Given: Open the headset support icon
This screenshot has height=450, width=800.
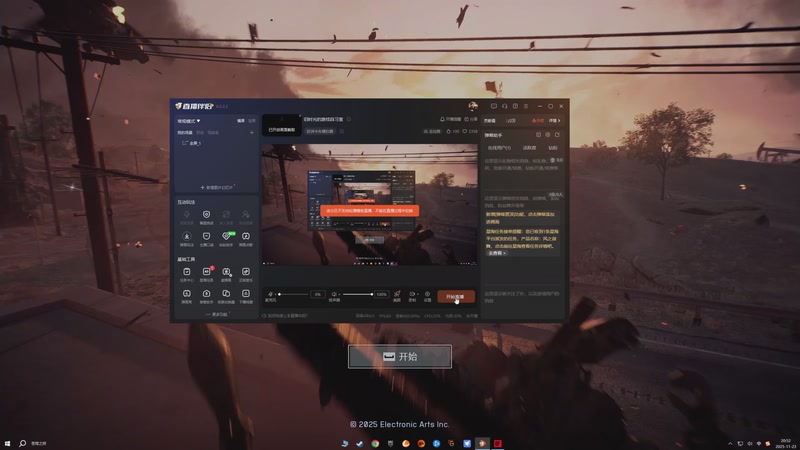Looking at the screenshot, I should [504, 106].
